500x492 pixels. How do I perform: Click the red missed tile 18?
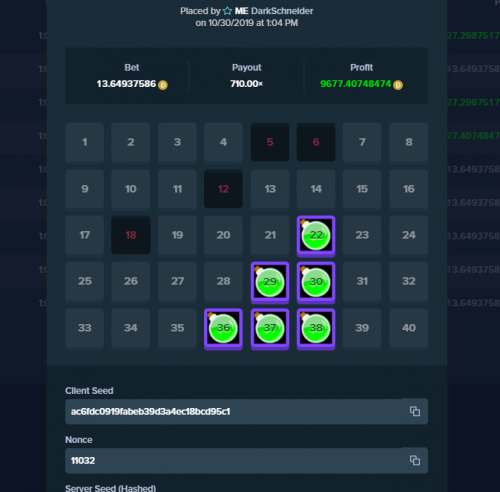point(131,235)
